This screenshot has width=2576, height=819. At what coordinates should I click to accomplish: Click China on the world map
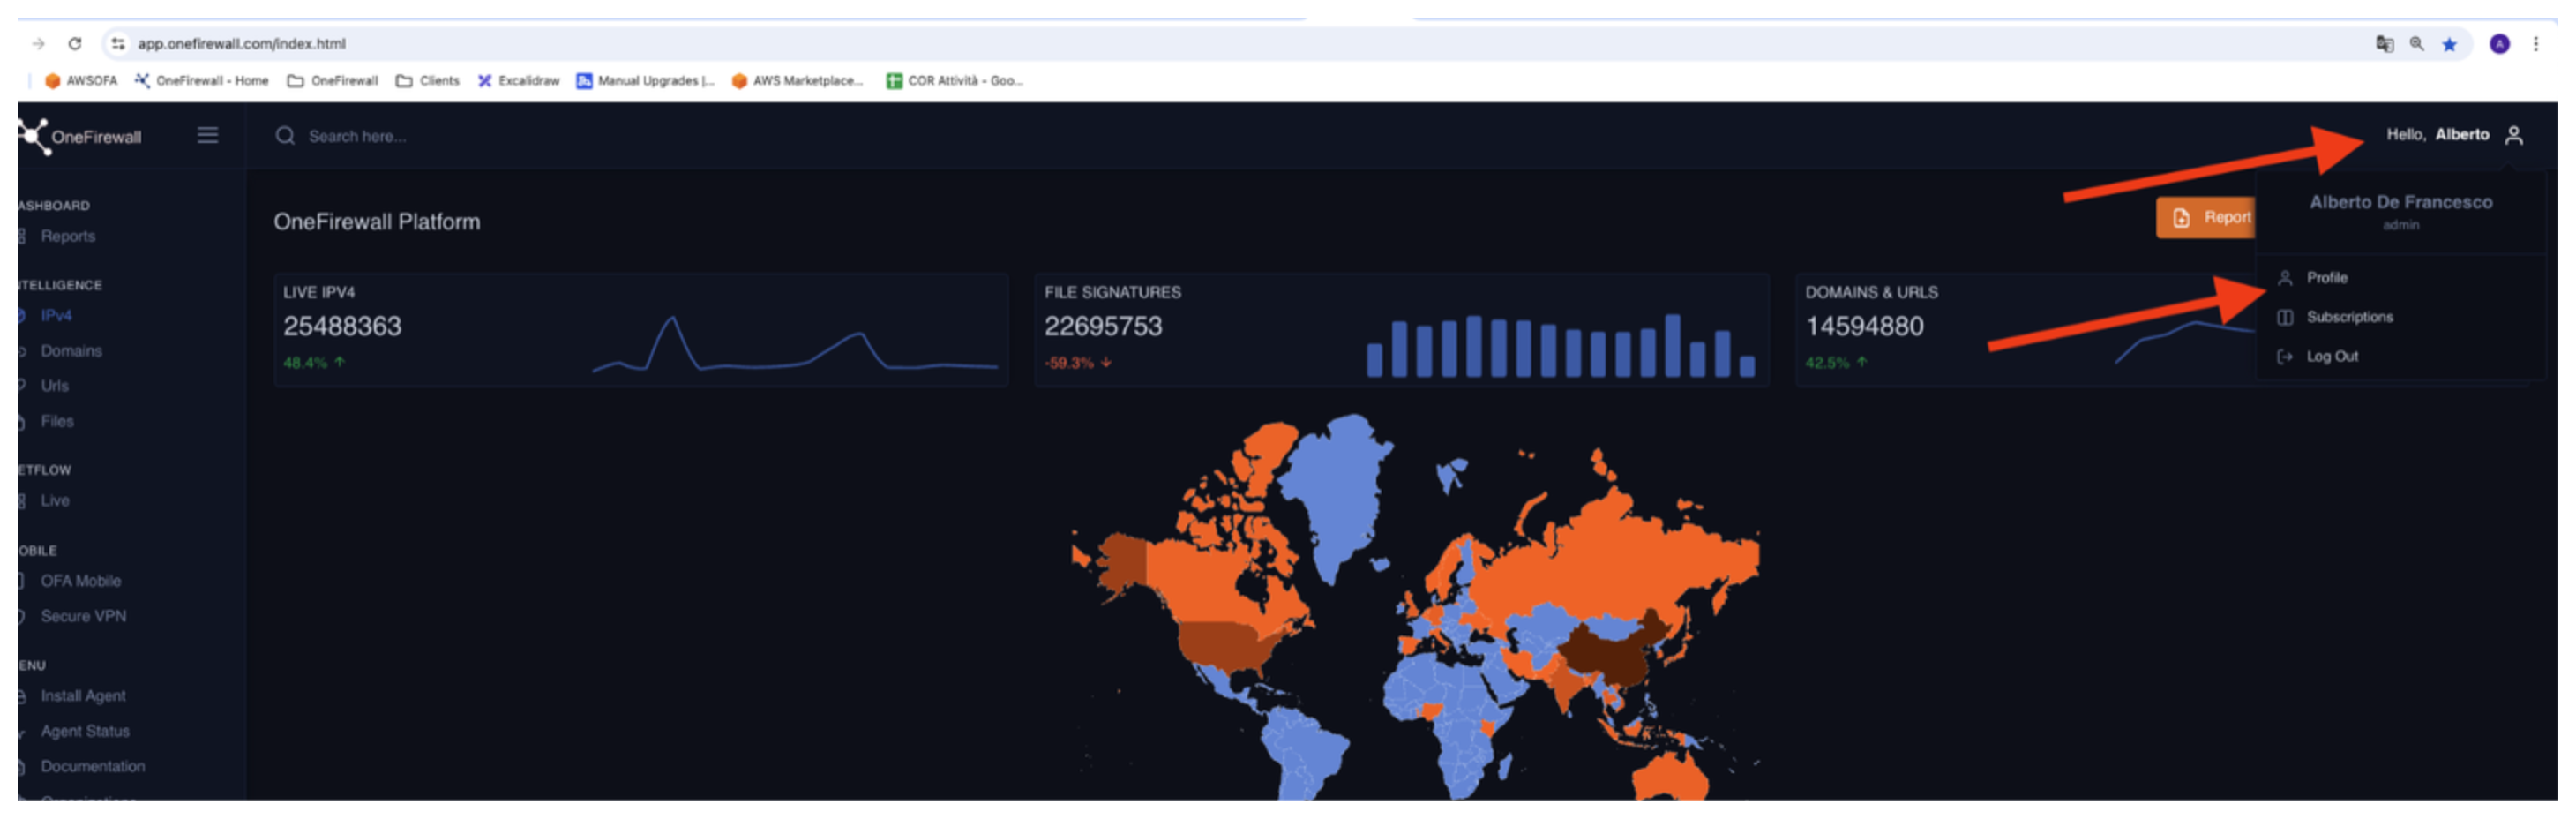click(x=1610, y=655)
